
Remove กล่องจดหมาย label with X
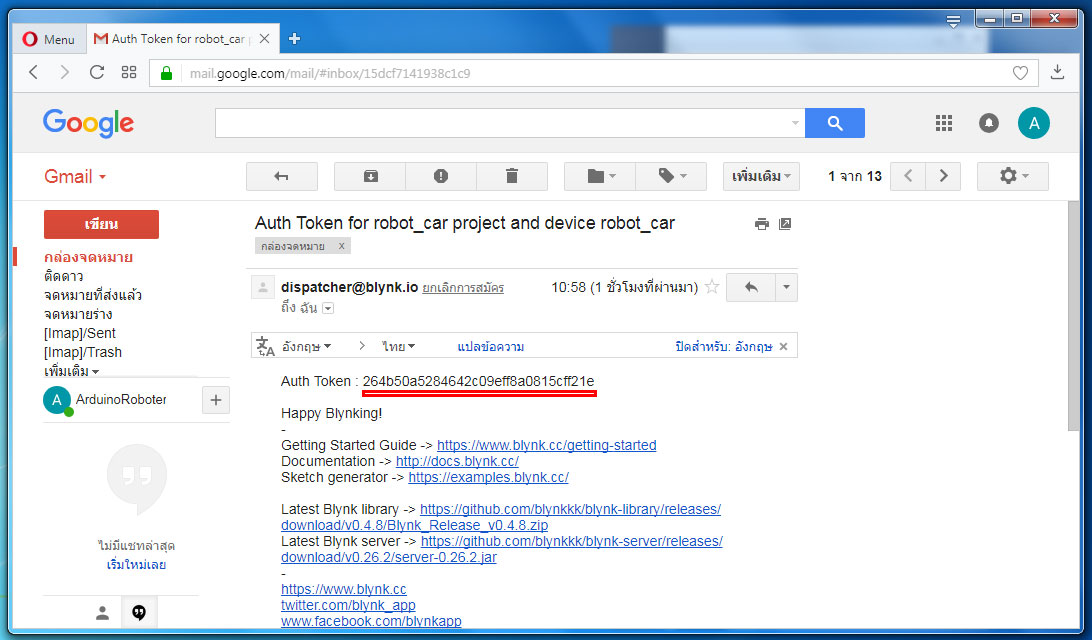pyautogui.click(x=341, y=246)
